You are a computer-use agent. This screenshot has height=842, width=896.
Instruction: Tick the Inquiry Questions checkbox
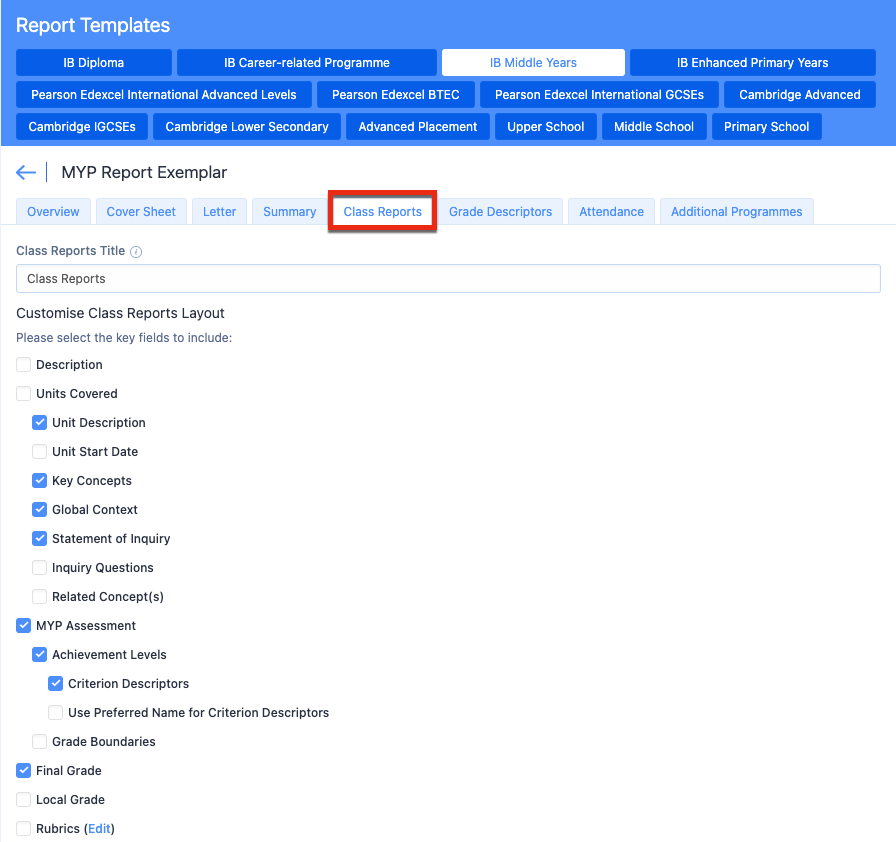pos(39,568)
